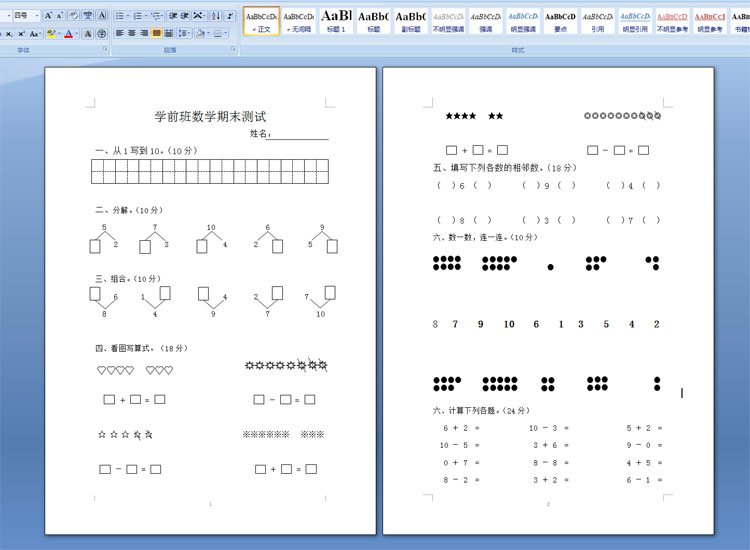Increase font size with Grow Font button

(x=48, y=16)
